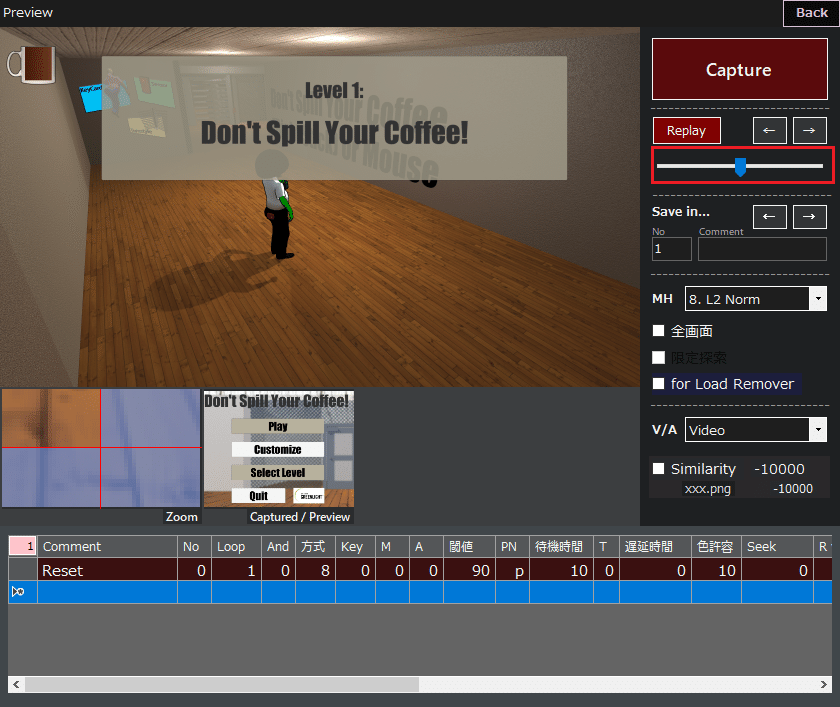Click the 8 cell under 方式
Image resolution: width=840 pixels, height=707 pixels.
click(316, 570)
